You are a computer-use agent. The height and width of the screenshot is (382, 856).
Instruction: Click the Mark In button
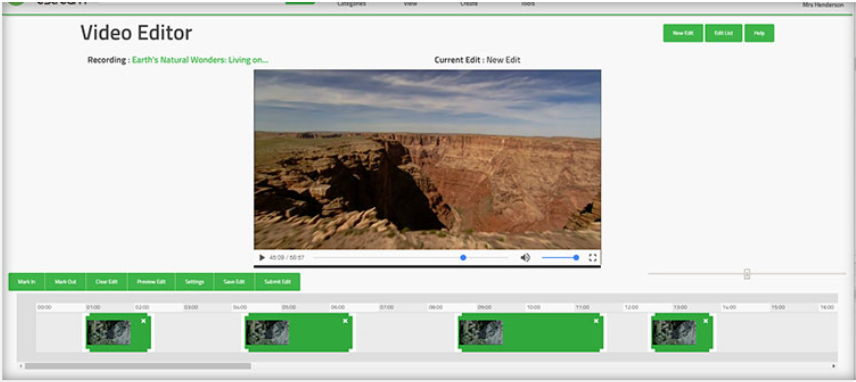(27, 282)
